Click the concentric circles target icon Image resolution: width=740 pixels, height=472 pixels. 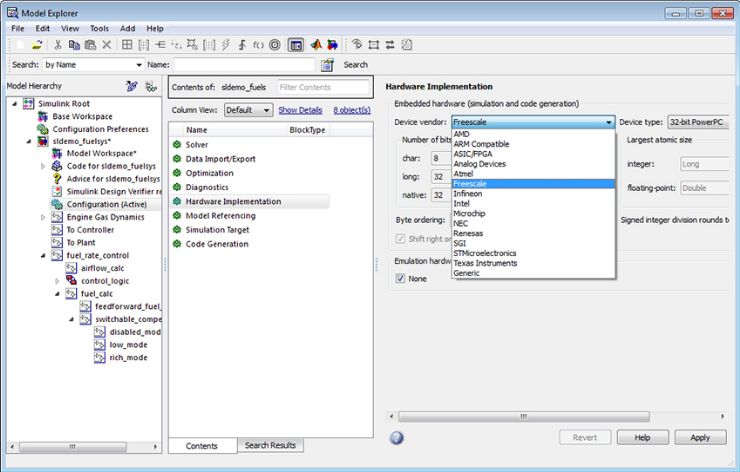[275, 45]
